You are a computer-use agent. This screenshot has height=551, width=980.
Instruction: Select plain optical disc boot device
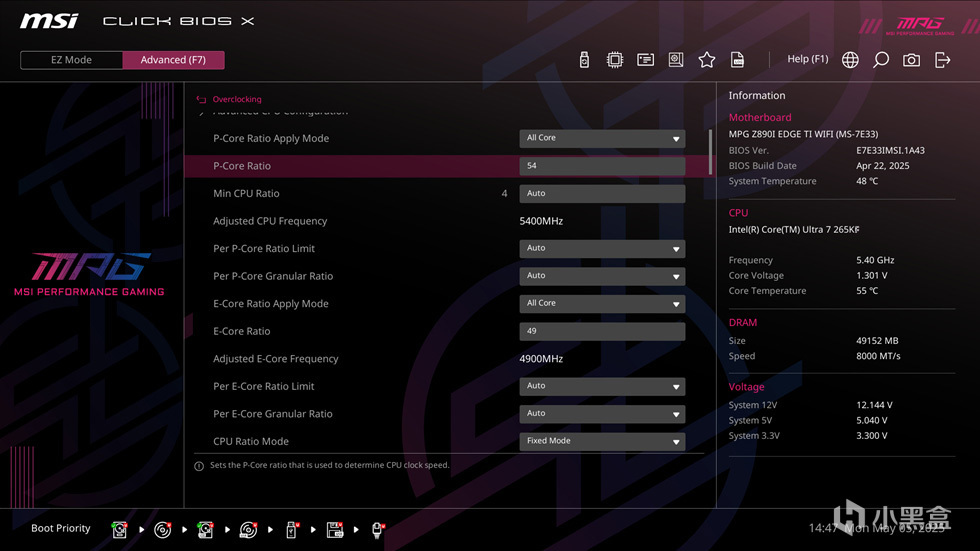(x=162, y=530)
